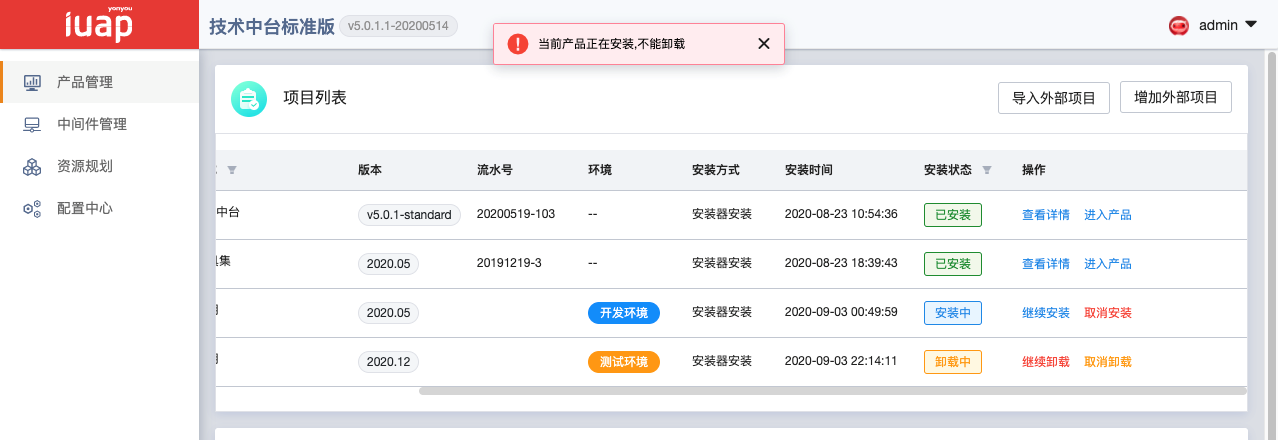Click the 安装中 status badge

(953, 313)
